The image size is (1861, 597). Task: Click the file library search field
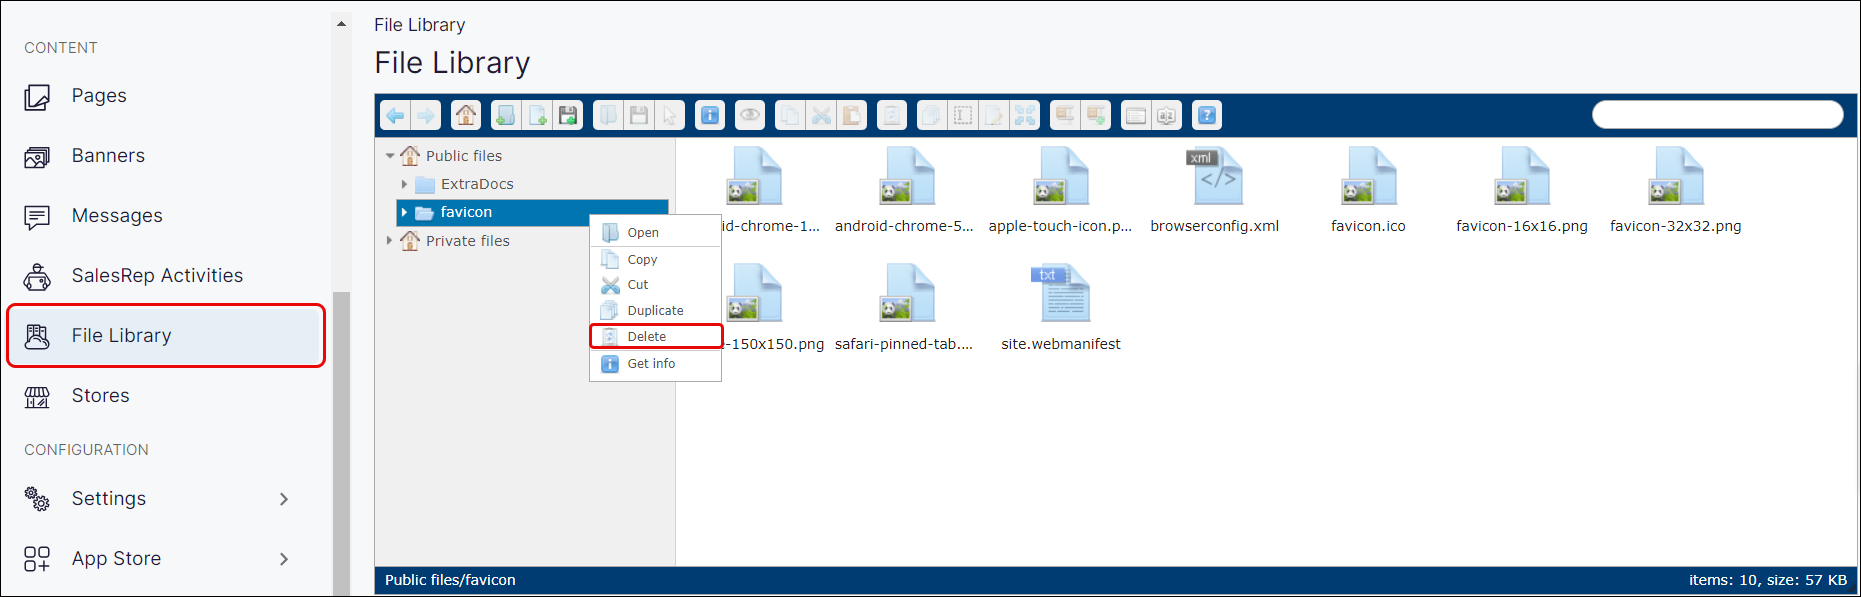[x=1717, y=115]
